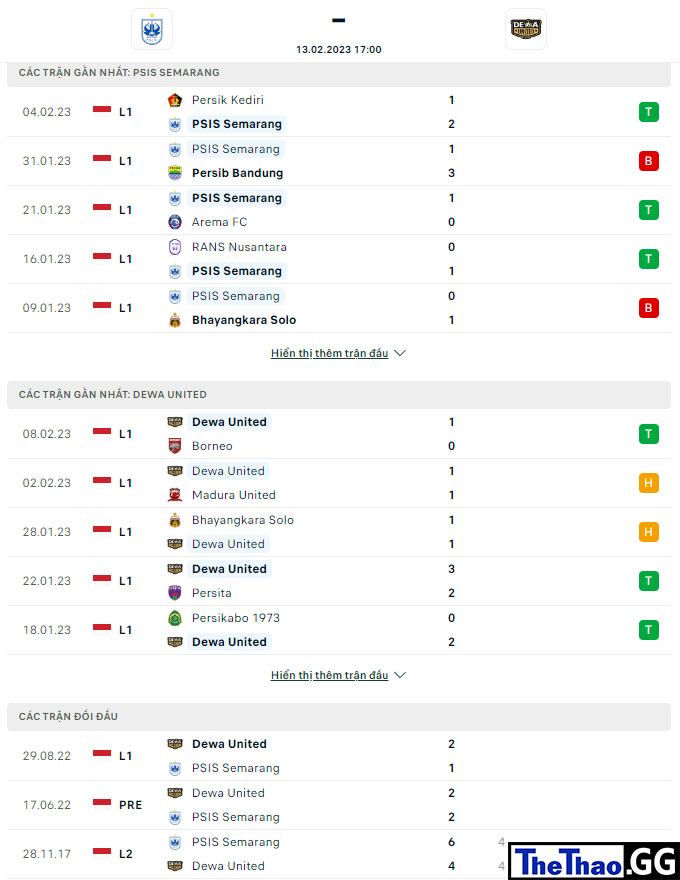Click the Persik Kediri team logo
The height and width of the screenshot is (880, 680).
pos(175,100)
